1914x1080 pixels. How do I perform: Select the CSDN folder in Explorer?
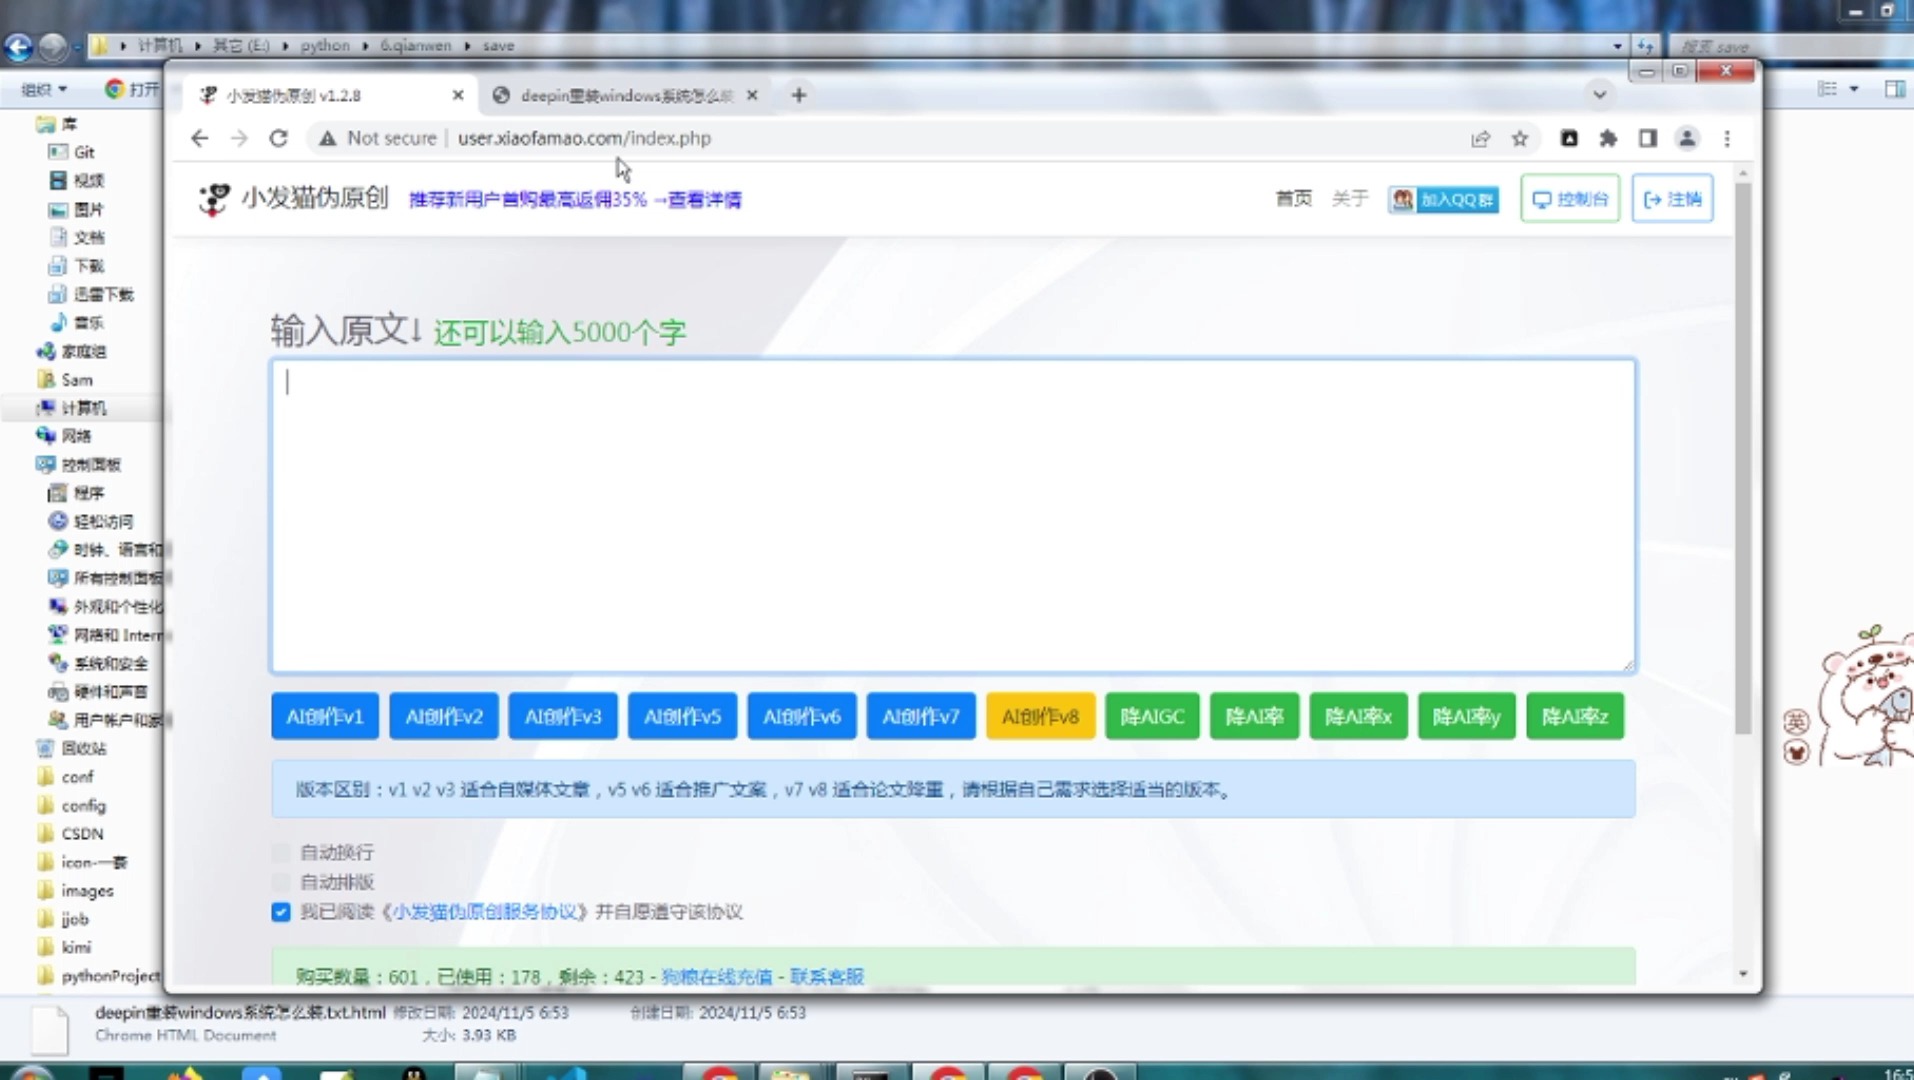[82, 834]
